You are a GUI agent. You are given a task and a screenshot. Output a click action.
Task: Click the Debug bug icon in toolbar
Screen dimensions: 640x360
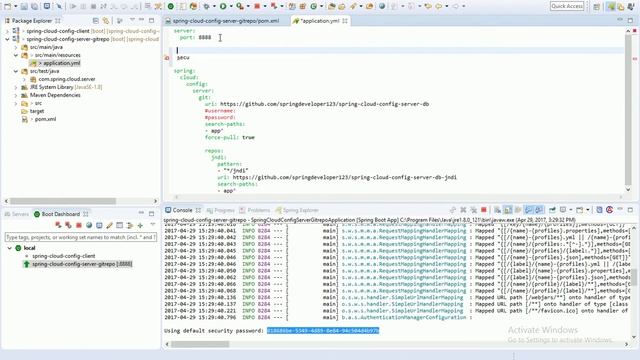tap(207, 6)
